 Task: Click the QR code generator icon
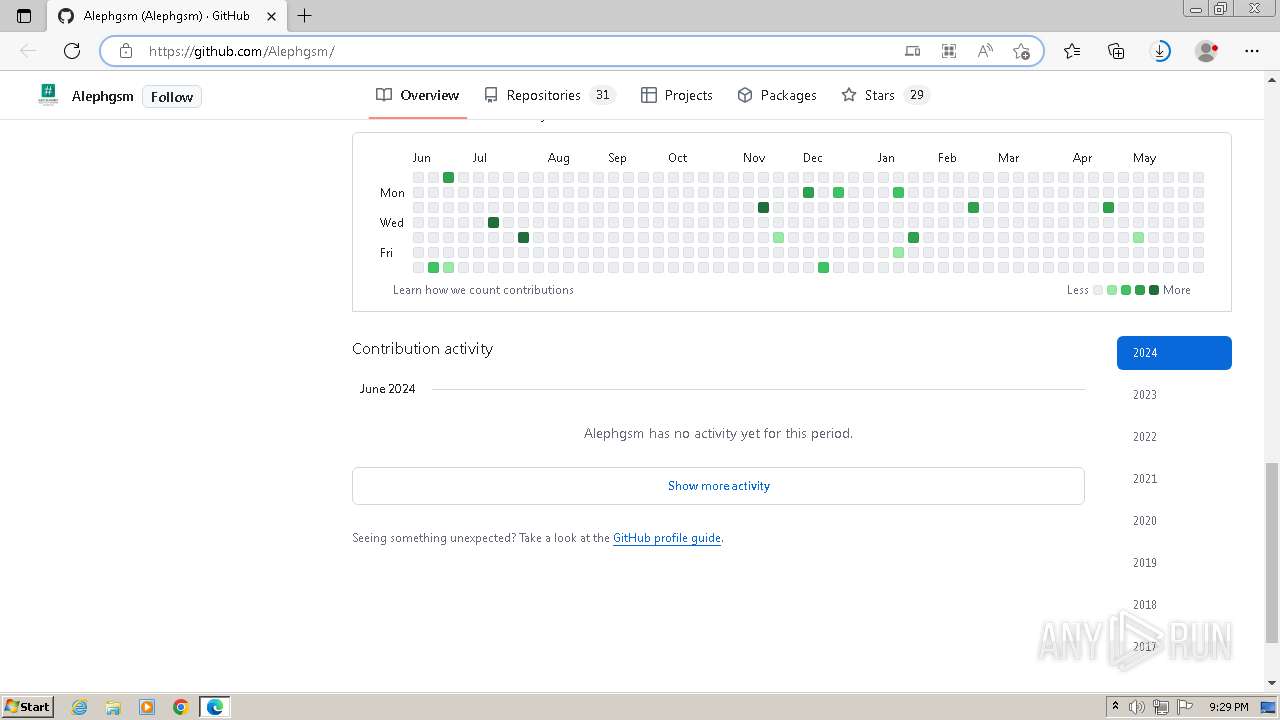(x=948, y=51)
